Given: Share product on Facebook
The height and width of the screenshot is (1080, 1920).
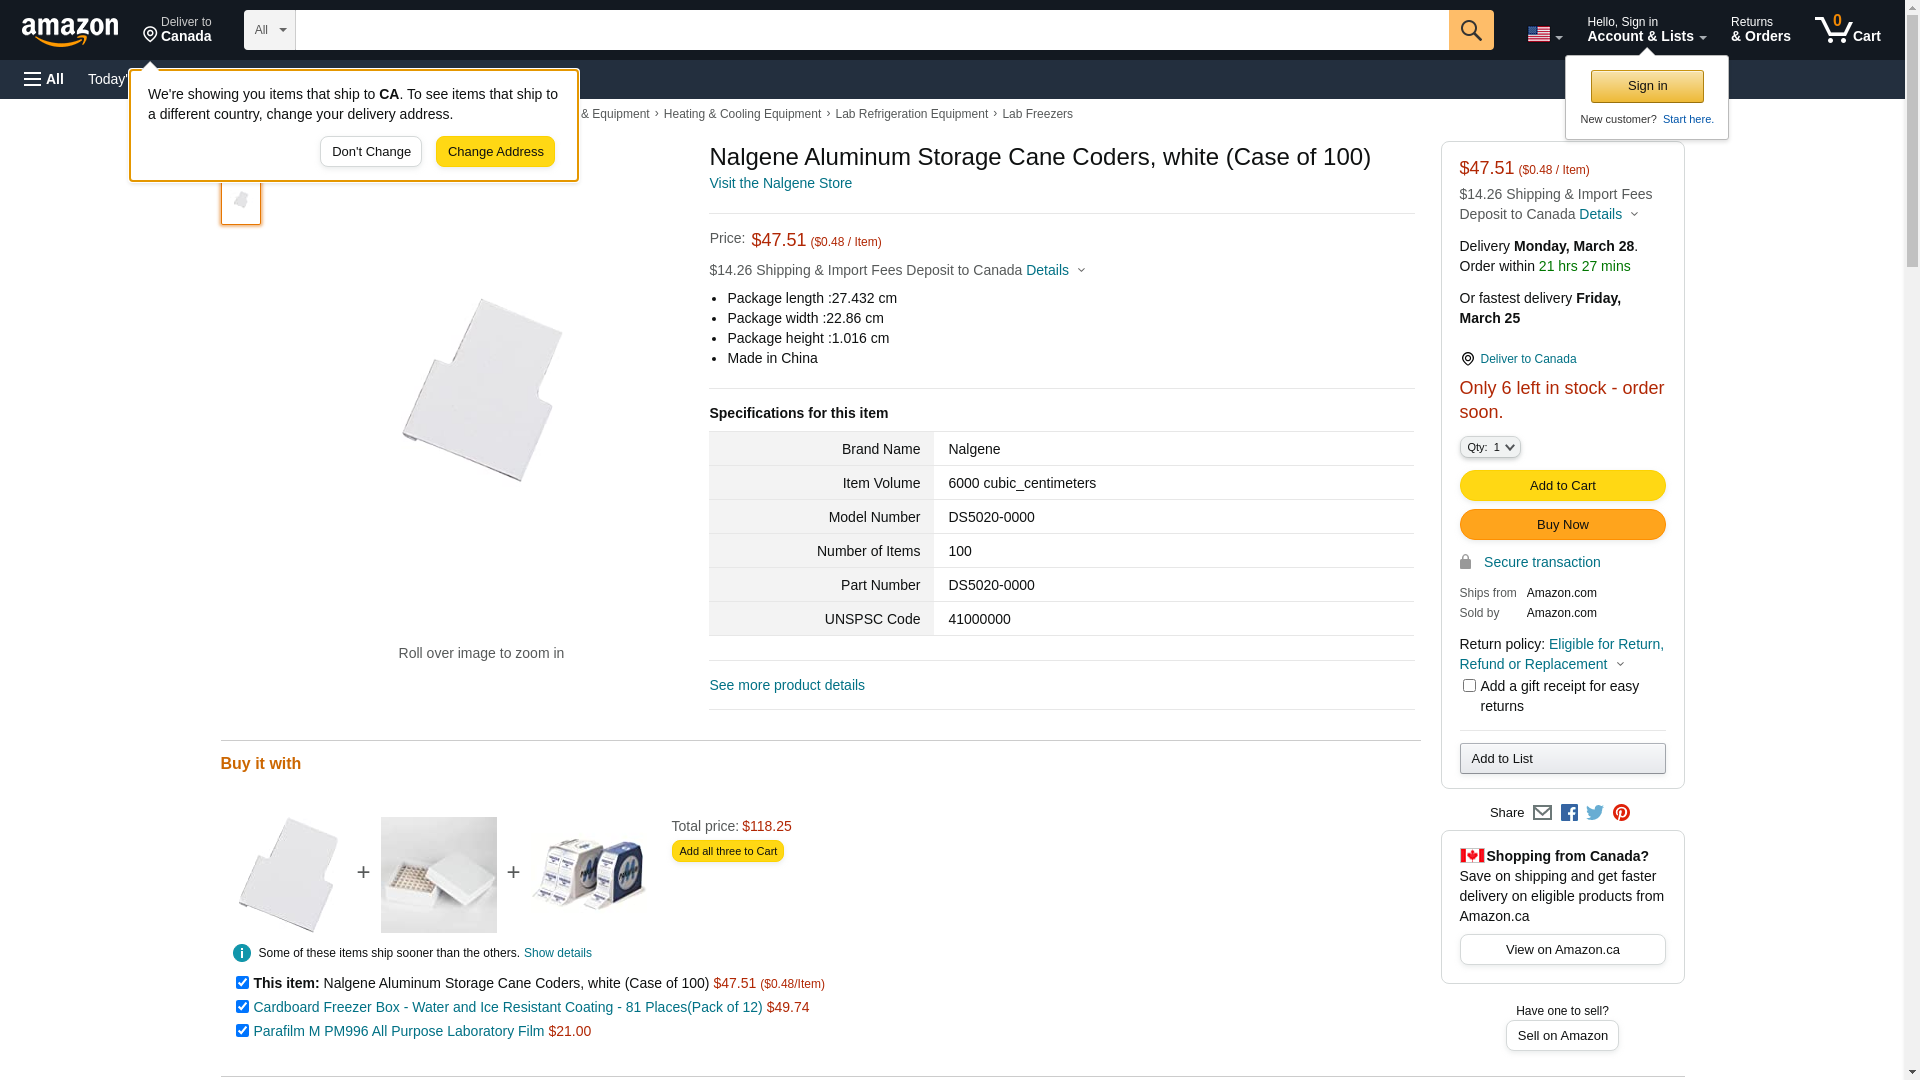Looking at the screenshot, I should (1569, 813).
